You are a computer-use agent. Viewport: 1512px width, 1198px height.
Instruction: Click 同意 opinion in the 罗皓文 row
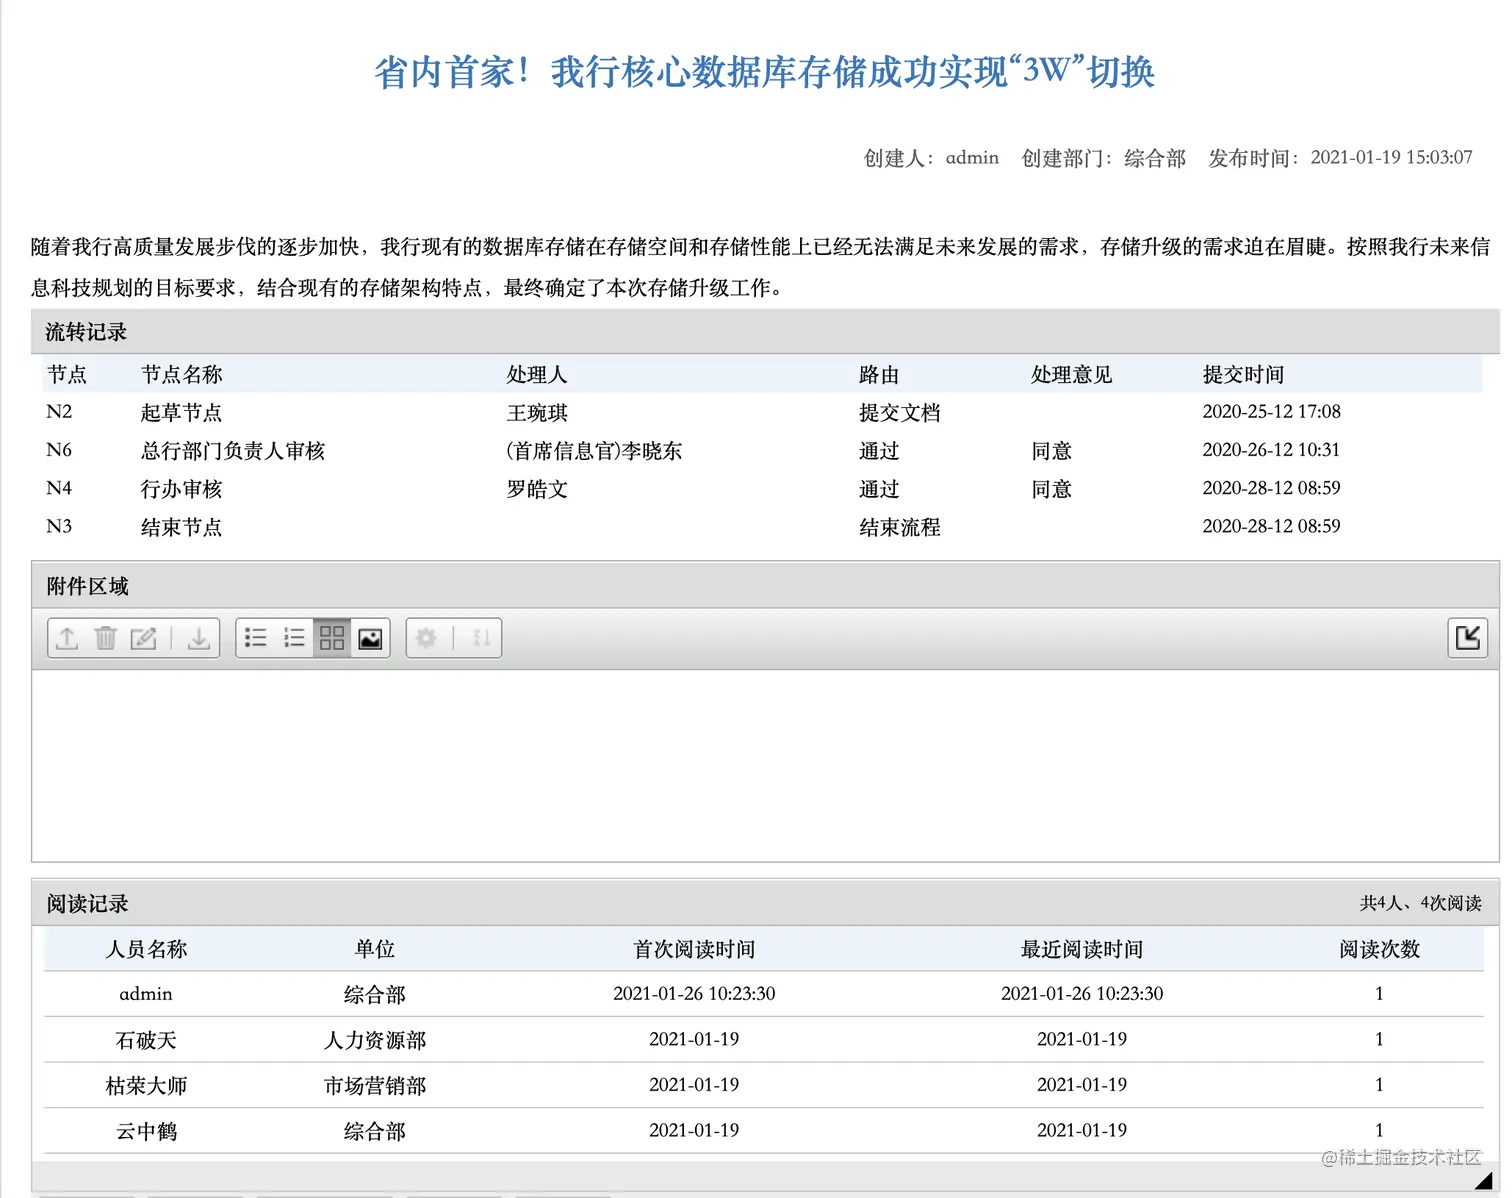click(x=1051, y=489)
